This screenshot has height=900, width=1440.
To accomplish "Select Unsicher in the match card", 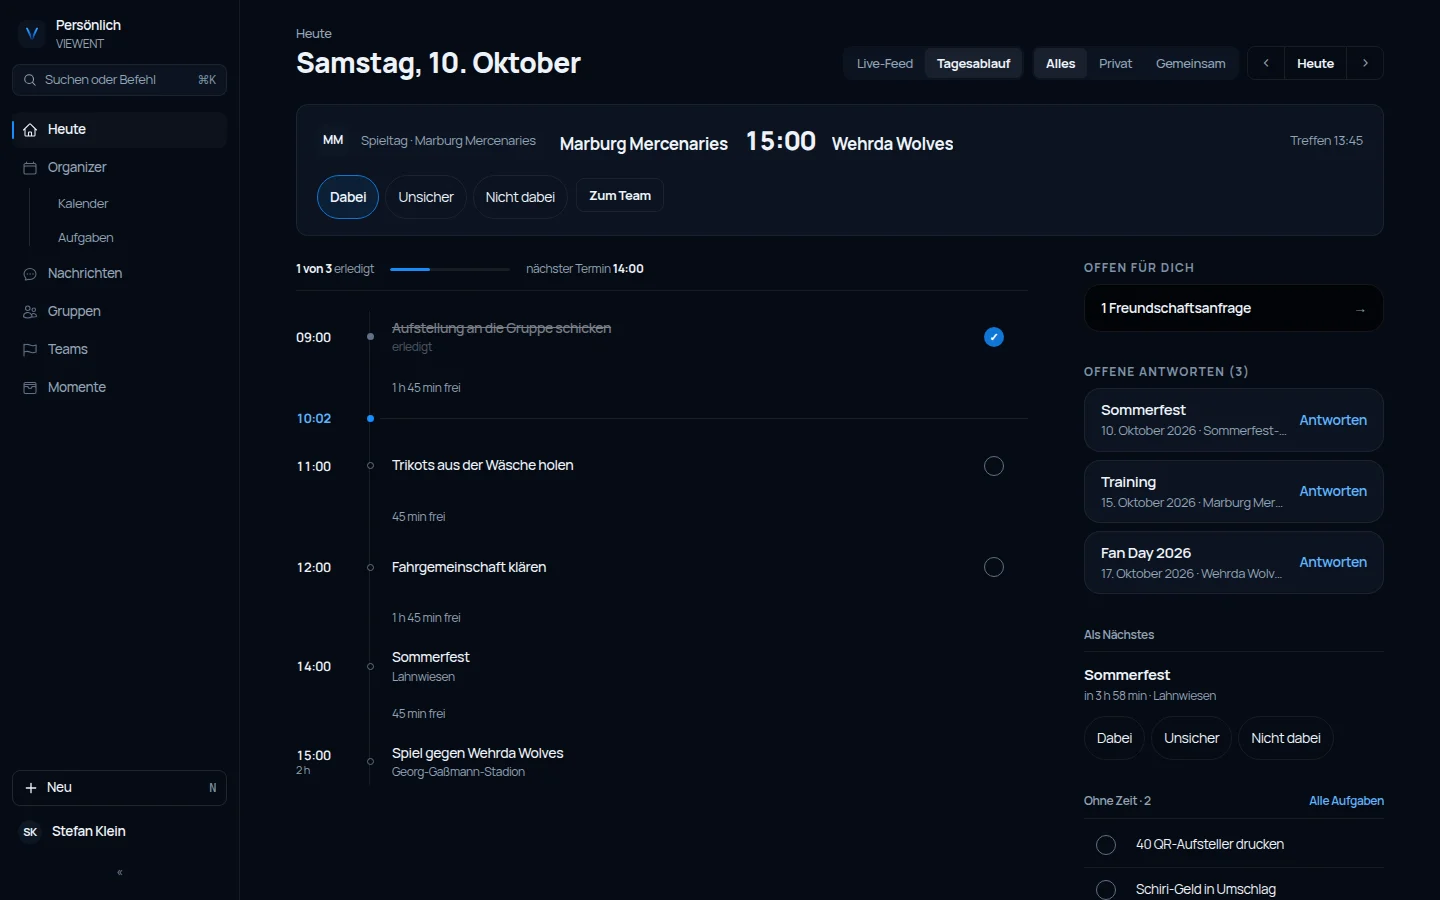I will click(426, 197).
